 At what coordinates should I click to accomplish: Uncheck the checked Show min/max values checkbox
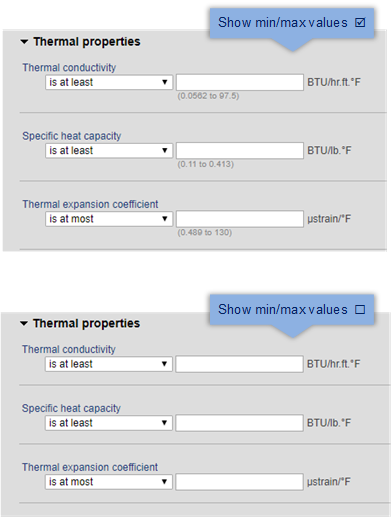click(360, 23)
